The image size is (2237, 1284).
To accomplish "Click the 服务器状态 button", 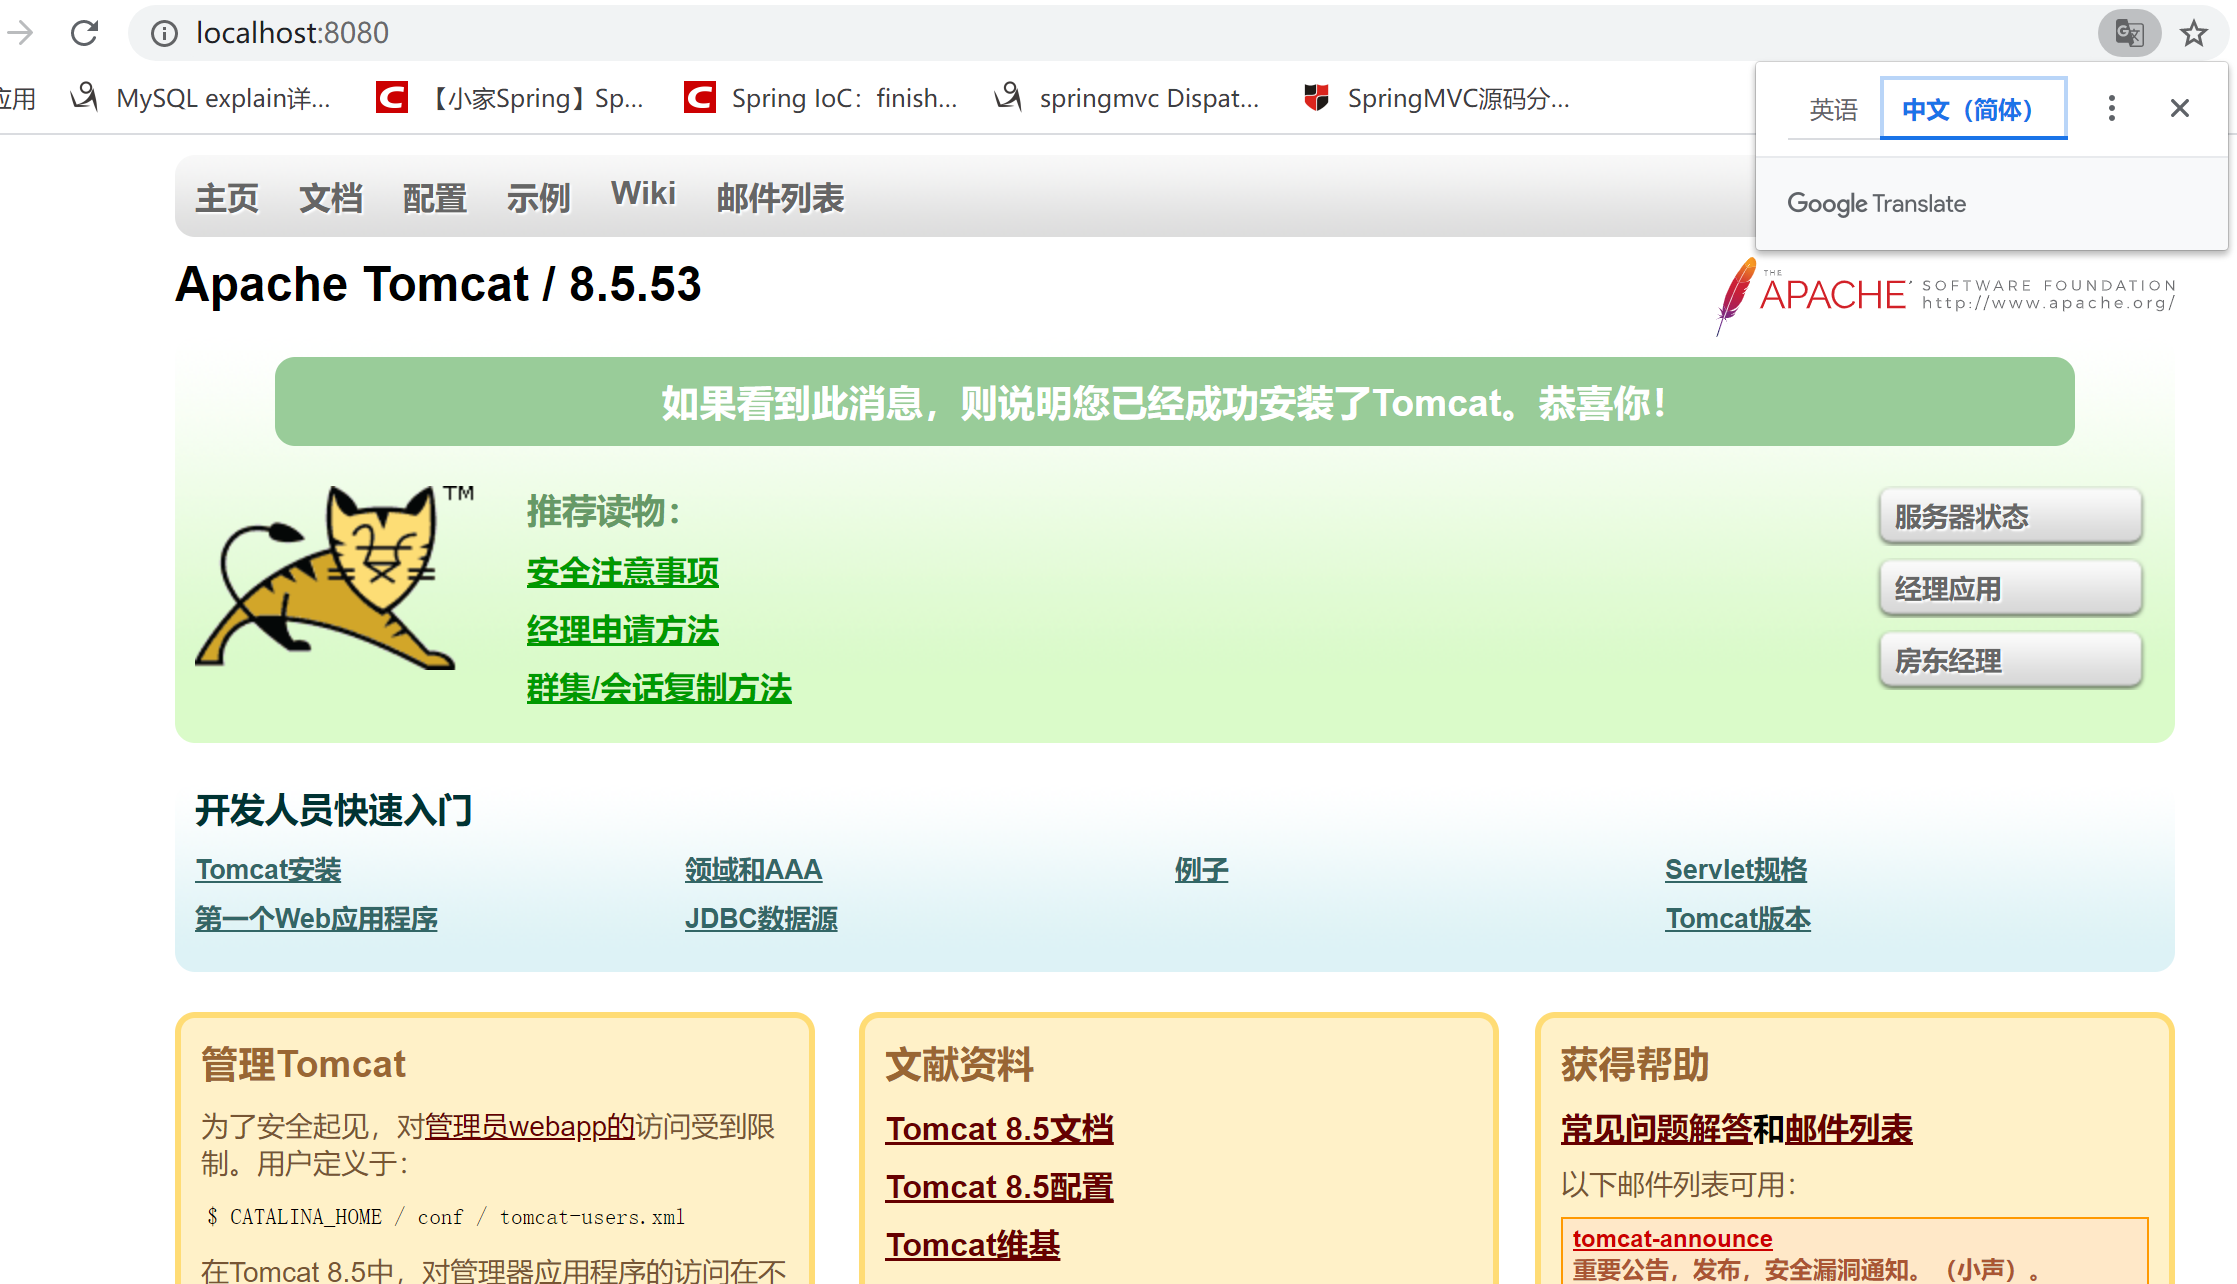I will (2010, 516).
